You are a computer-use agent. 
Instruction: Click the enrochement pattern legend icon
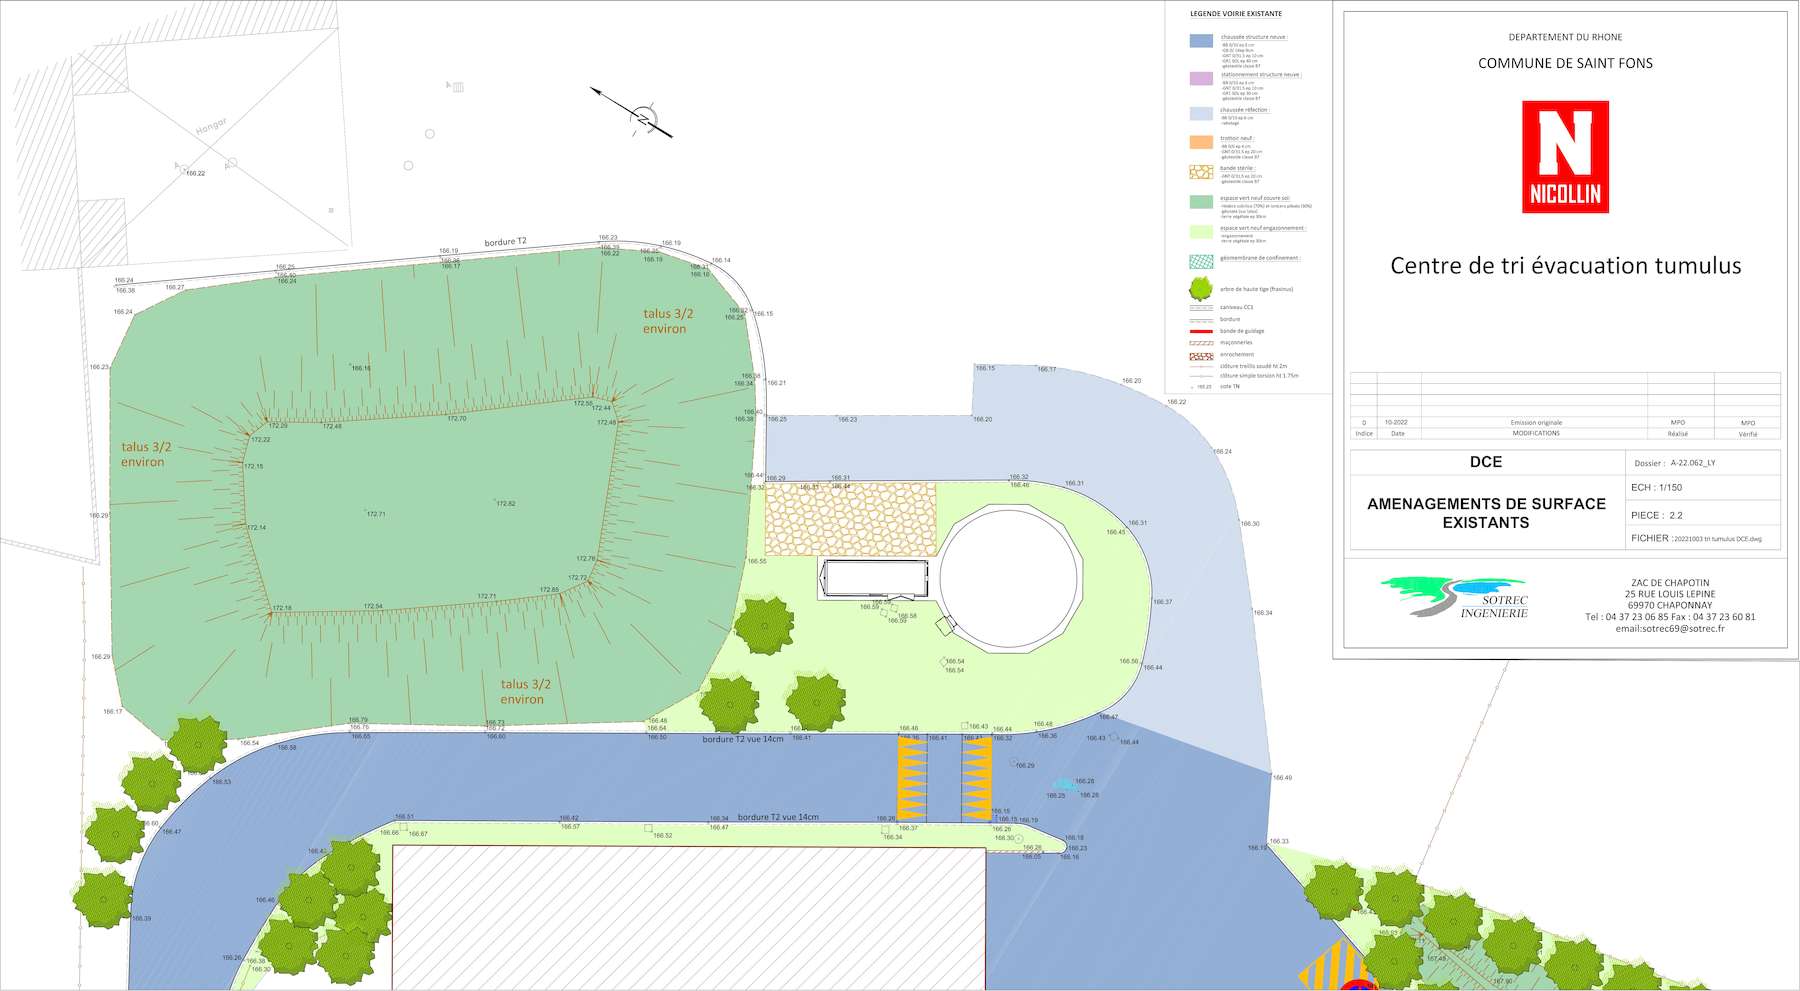pos(1201,356)
